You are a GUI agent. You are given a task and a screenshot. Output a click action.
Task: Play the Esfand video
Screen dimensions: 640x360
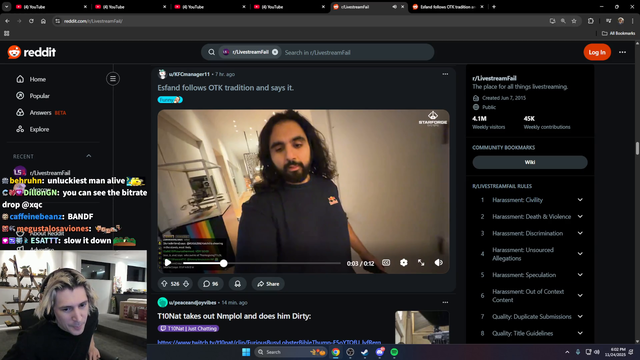coord(167,263)
